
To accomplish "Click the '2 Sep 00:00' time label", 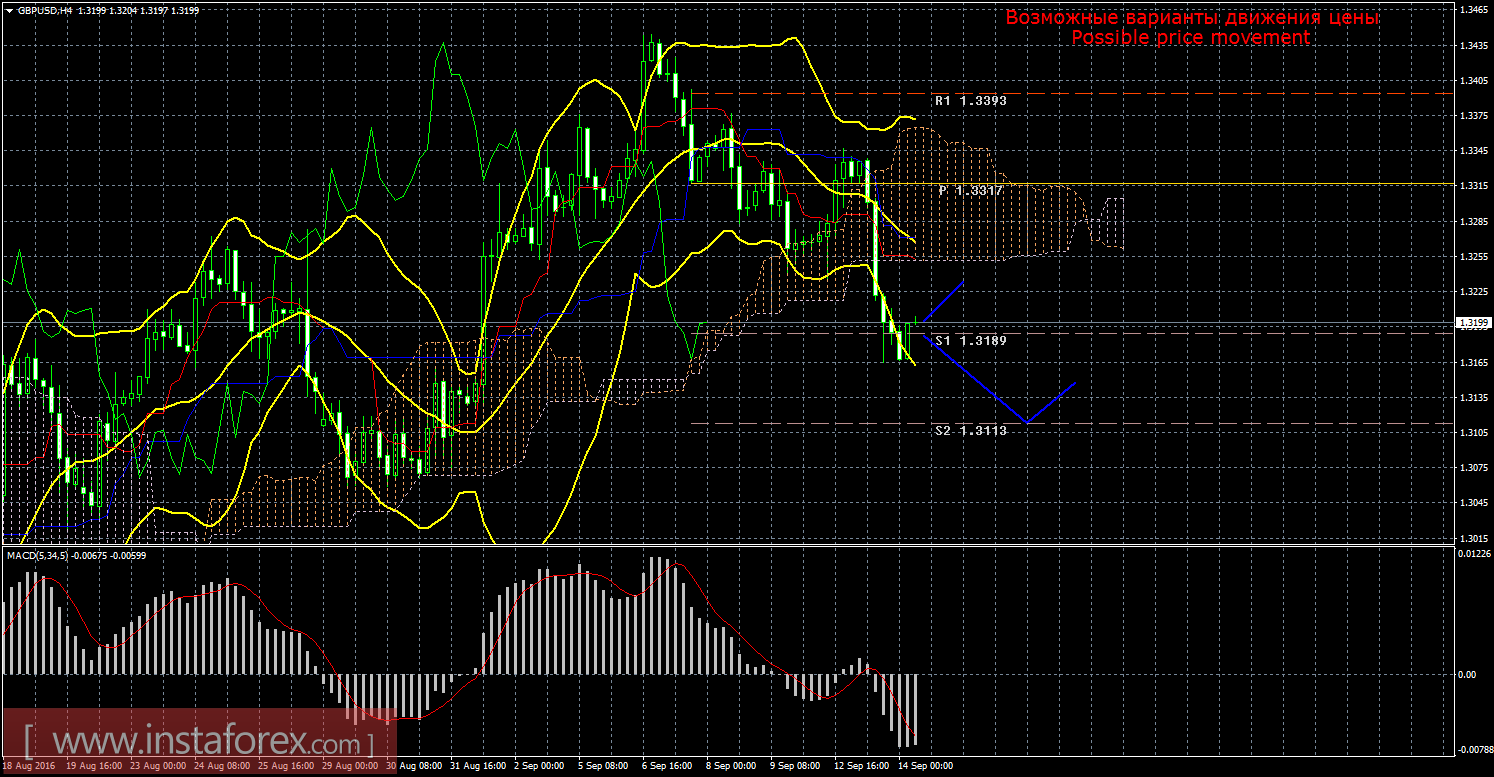I will pyautogui.click(x=540, y=766).
